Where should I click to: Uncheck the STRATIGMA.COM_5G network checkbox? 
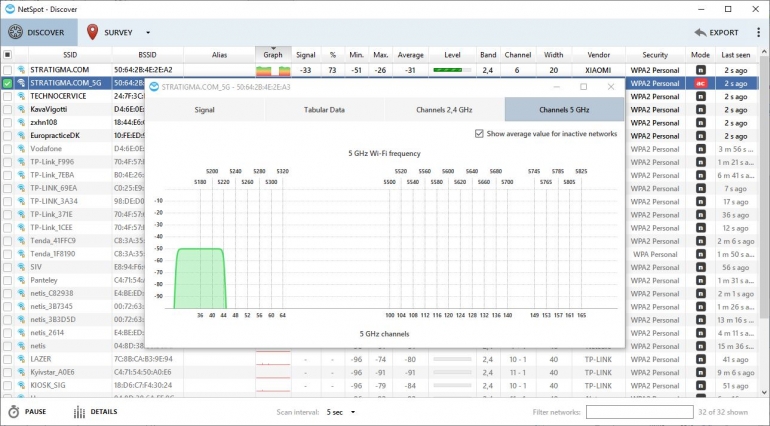7,83
